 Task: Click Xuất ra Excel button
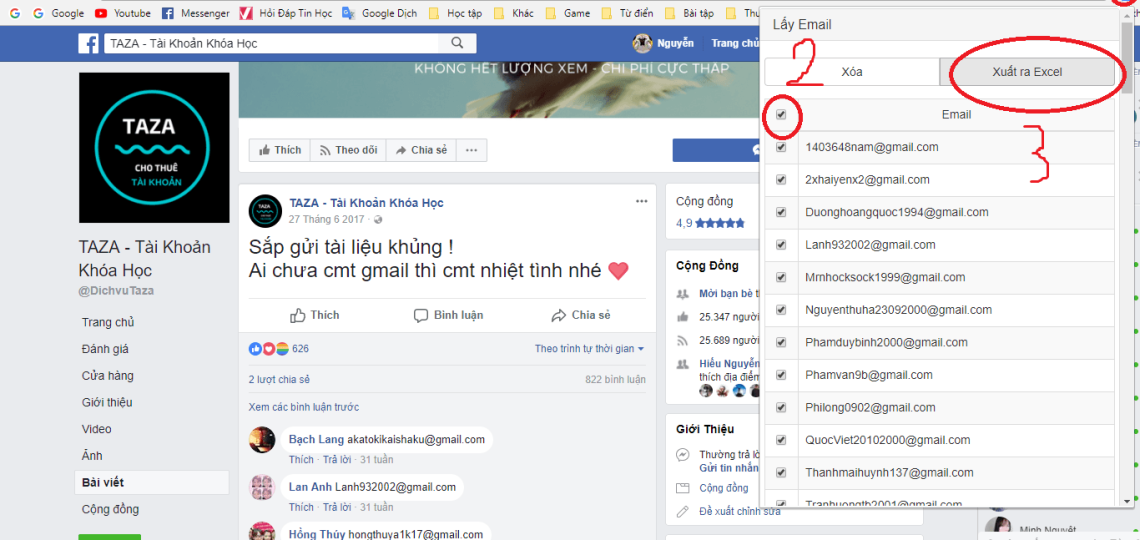(x=1027, y=72)
